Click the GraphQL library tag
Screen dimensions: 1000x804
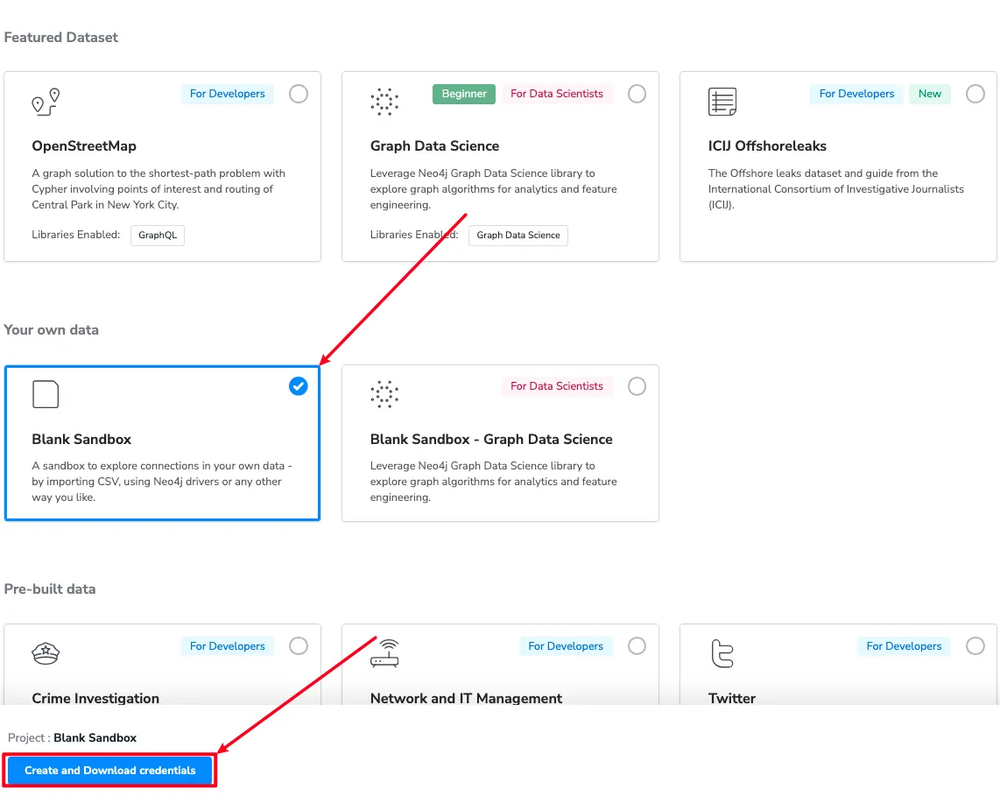point(157,235)
